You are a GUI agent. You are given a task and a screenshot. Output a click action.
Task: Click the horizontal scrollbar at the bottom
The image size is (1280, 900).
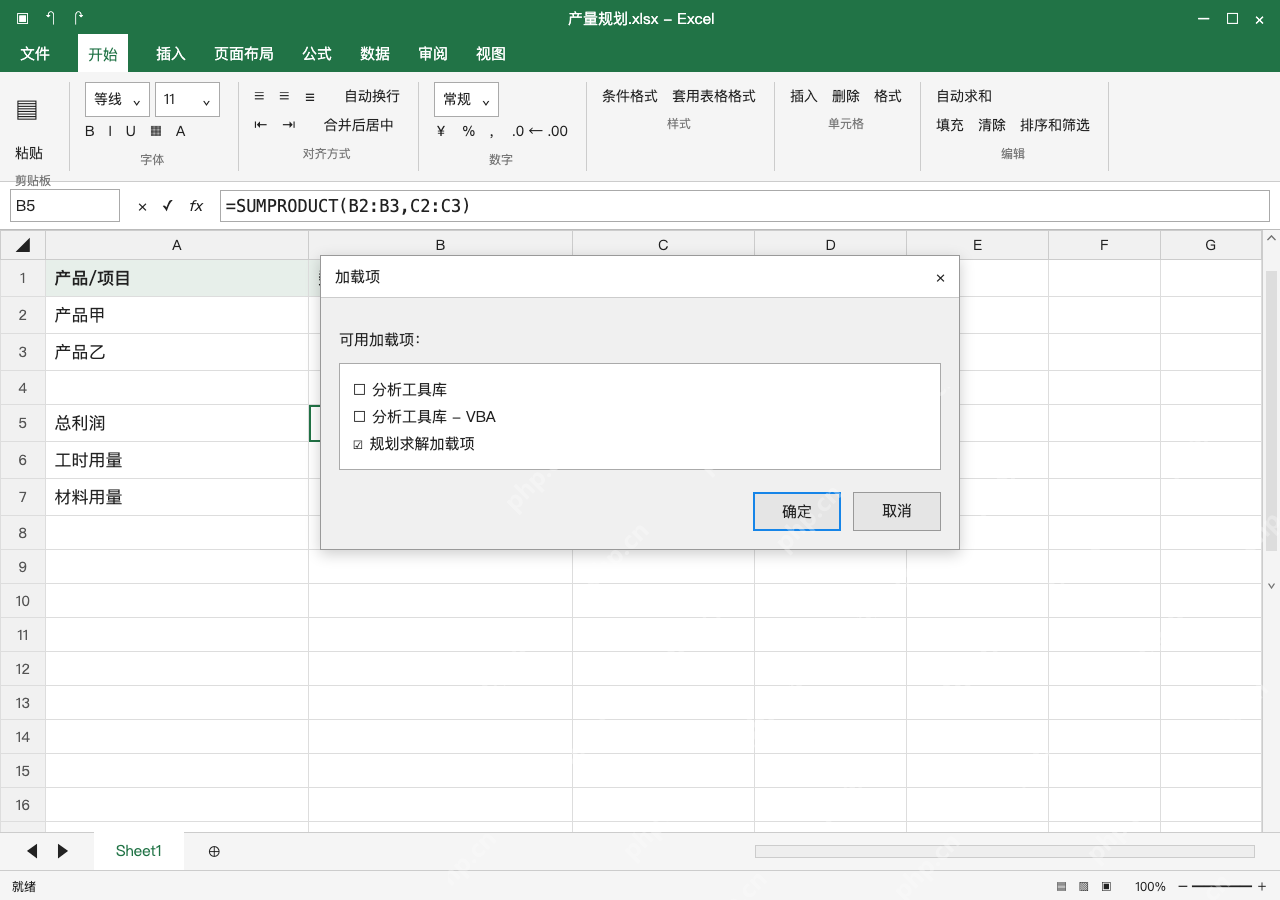tap(1005, 851)
